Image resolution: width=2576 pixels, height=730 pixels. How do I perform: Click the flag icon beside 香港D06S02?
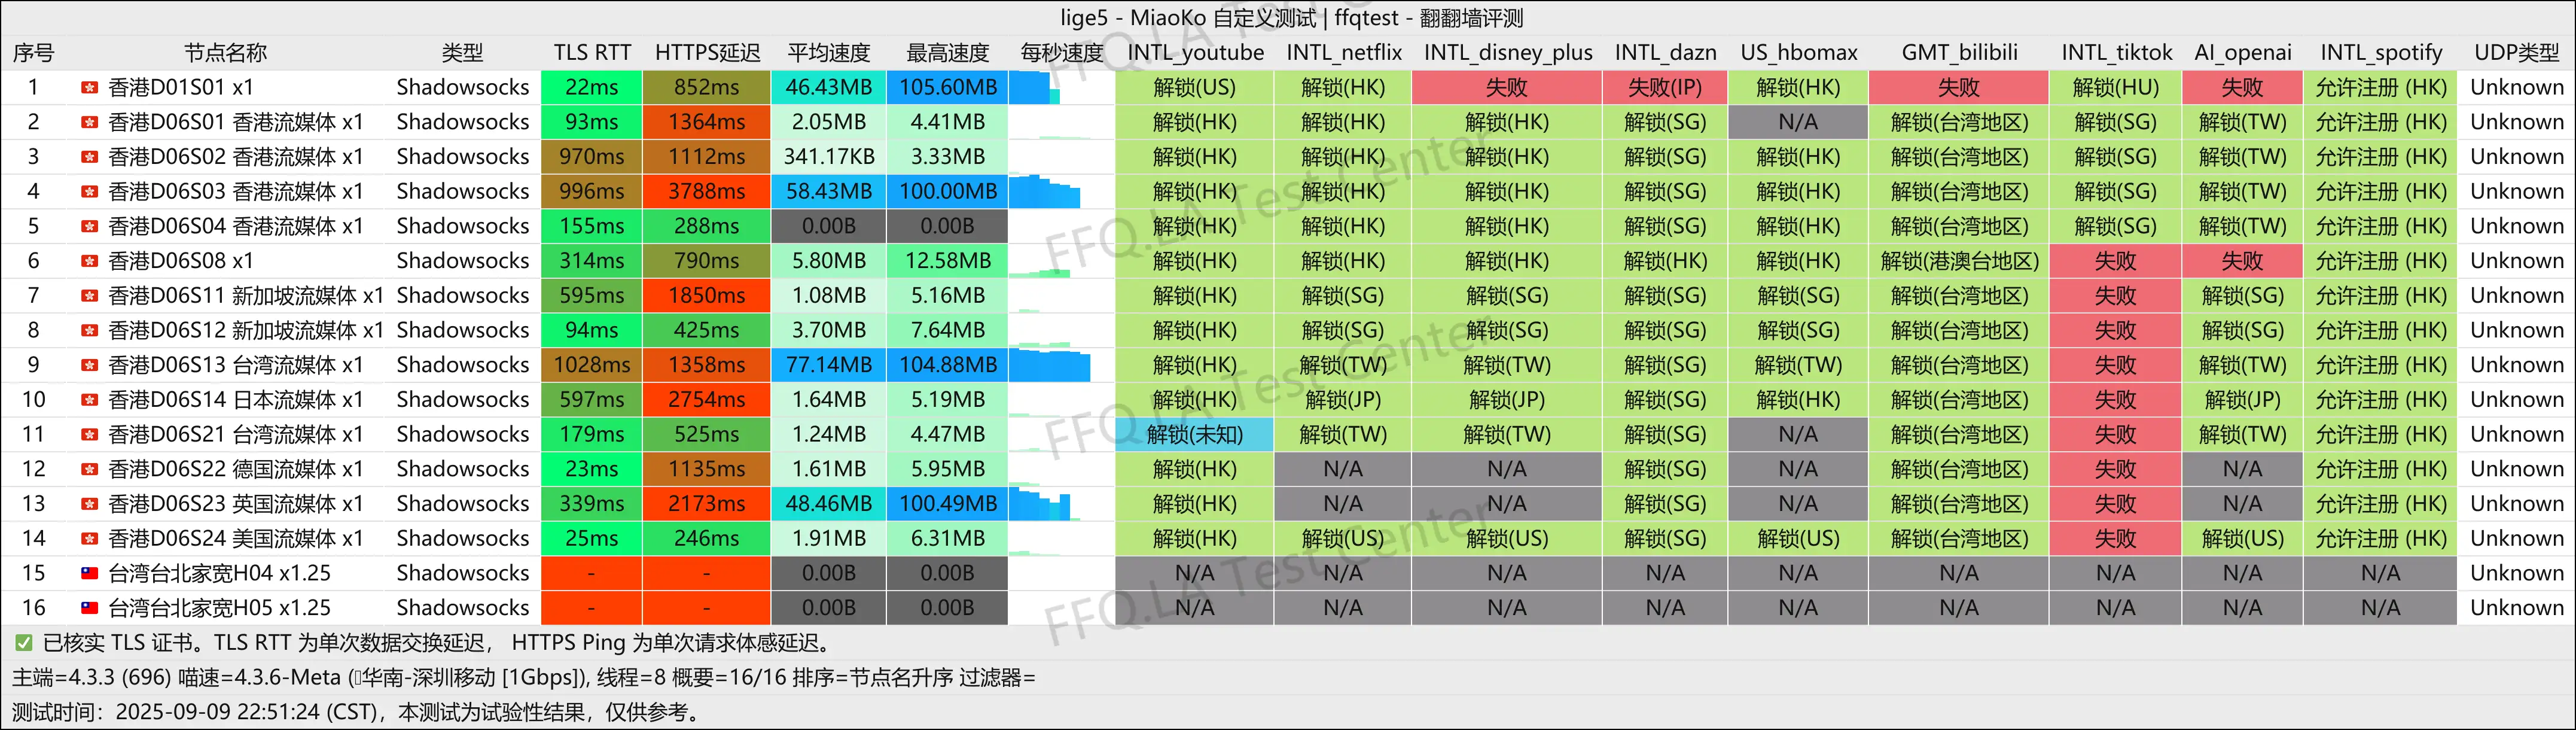[x=90, y=157]
